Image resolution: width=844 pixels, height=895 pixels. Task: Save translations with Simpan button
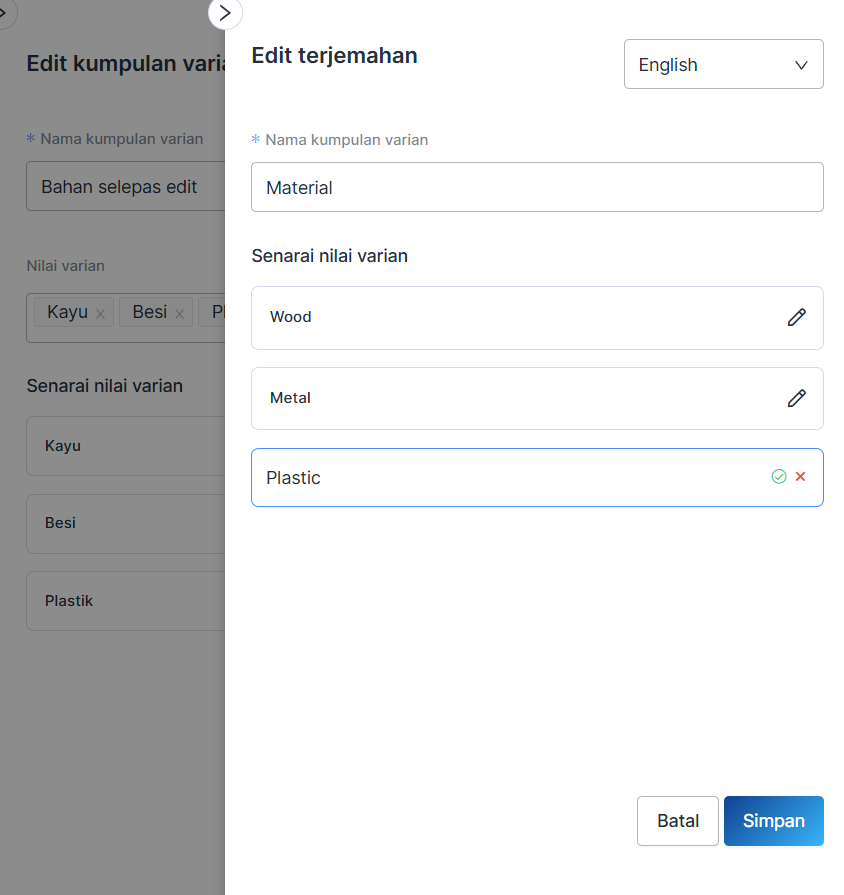coord(773,821)
